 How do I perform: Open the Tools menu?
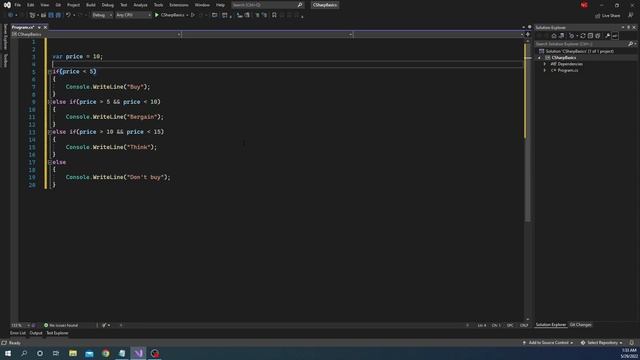point(158,5)
